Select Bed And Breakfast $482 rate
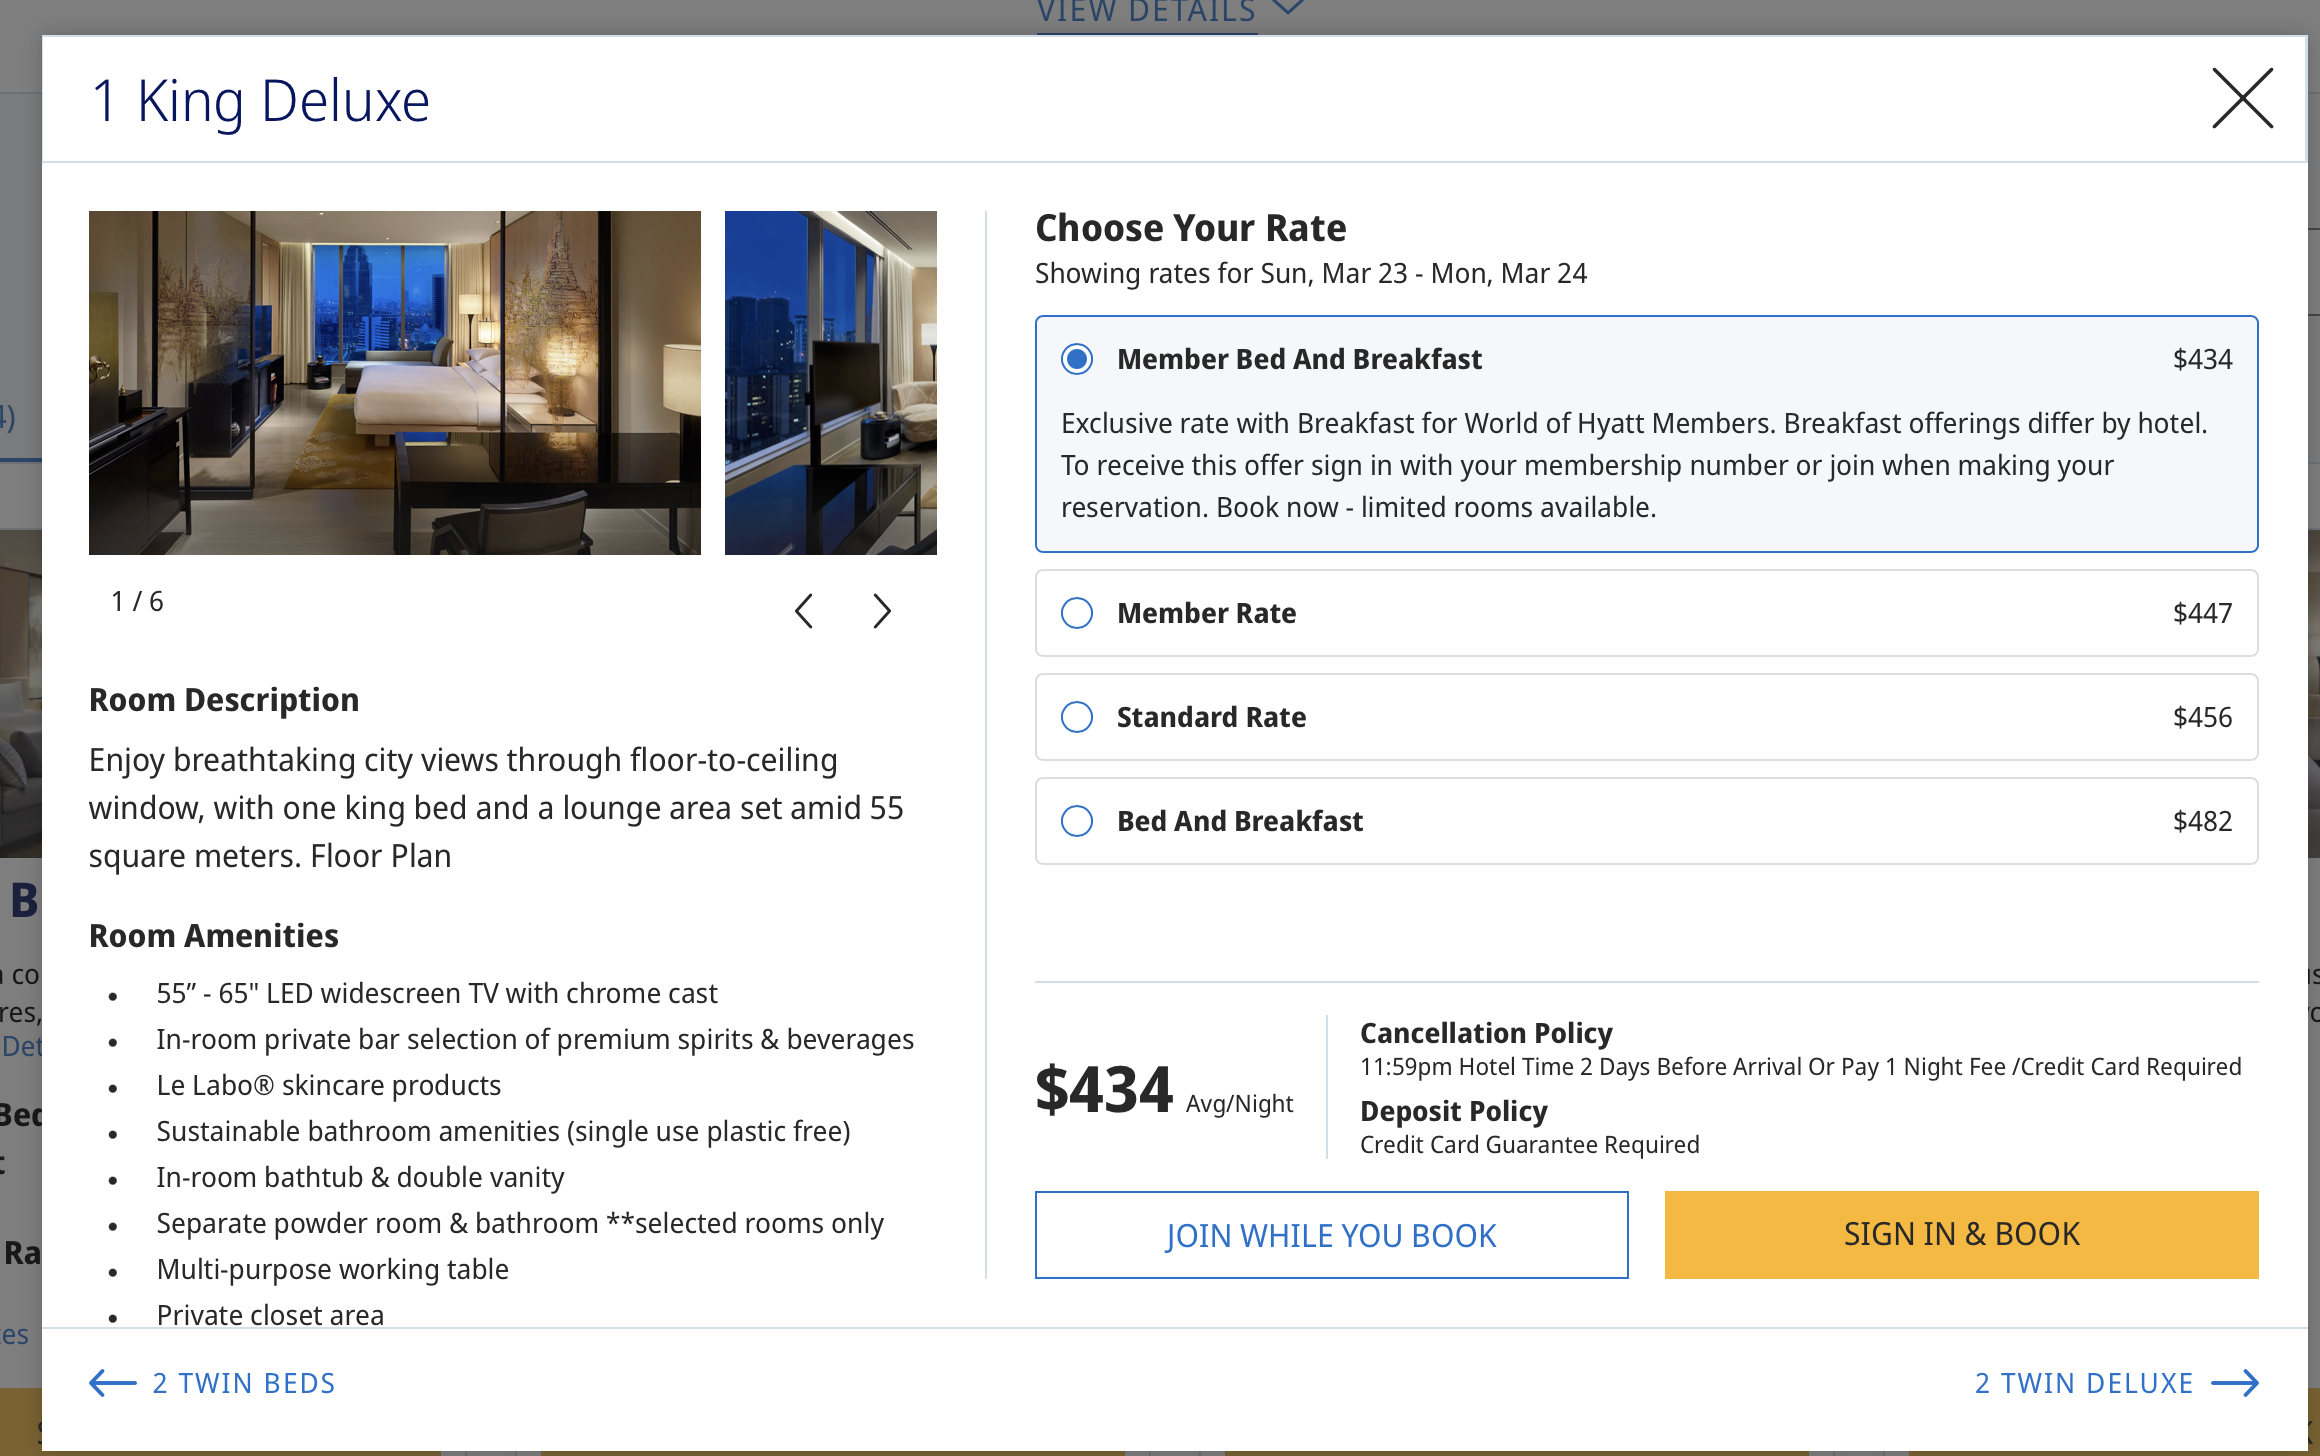This screenshot has height=1456, width=2320. click(1077, 821)
